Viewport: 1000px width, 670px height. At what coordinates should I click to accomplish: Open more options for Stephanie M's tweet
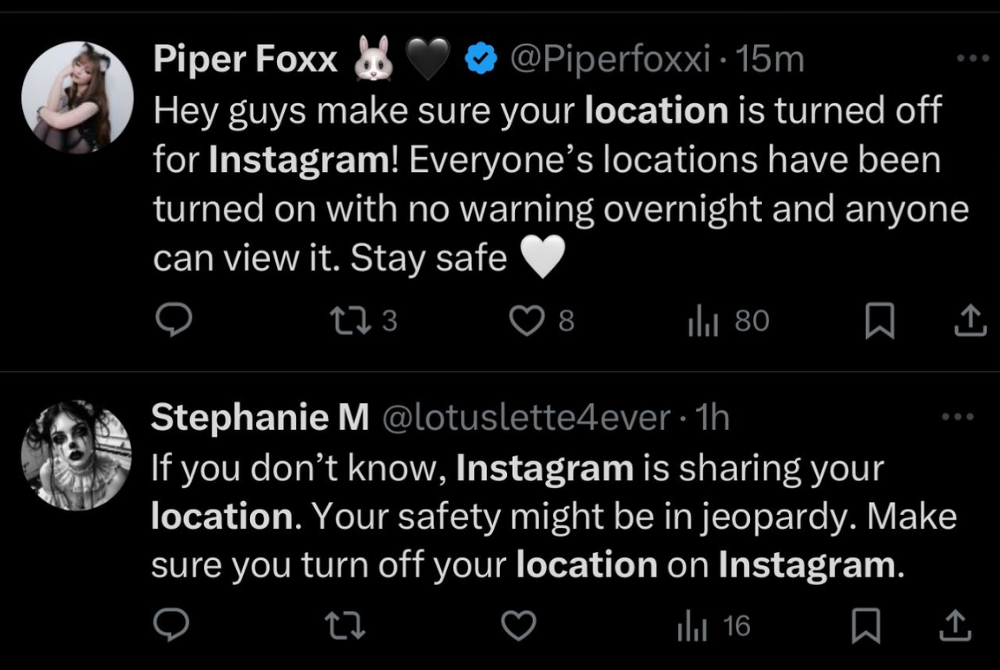click(x=958, y=418)
